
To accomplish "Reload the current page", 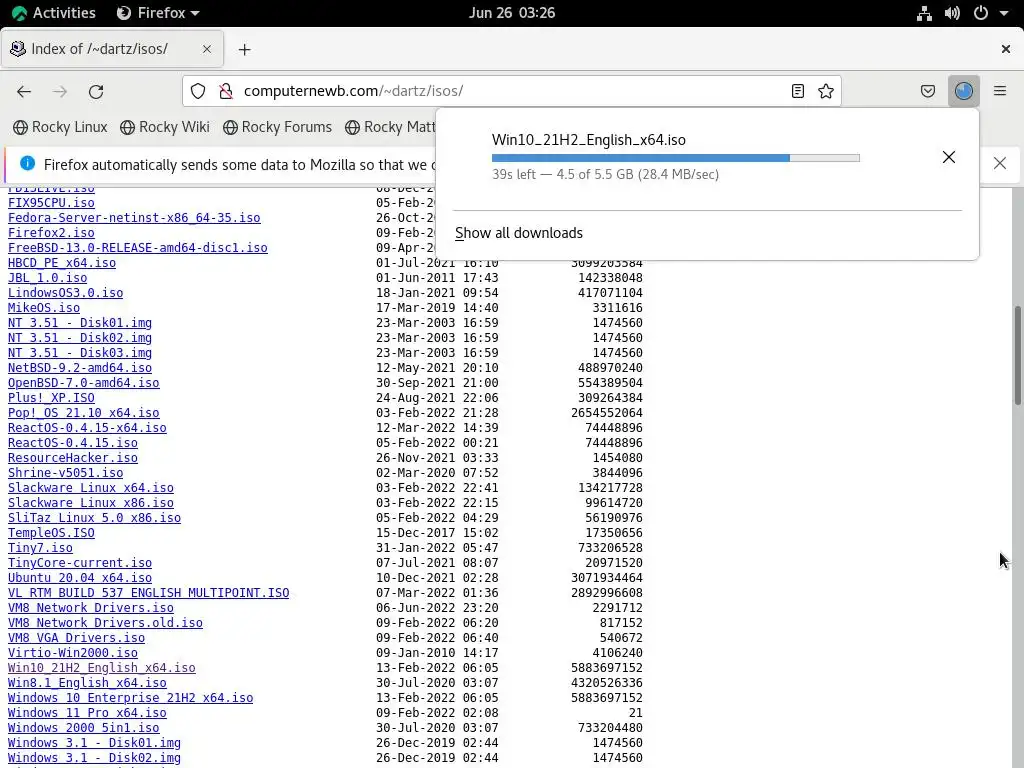I will coord(96,91).
